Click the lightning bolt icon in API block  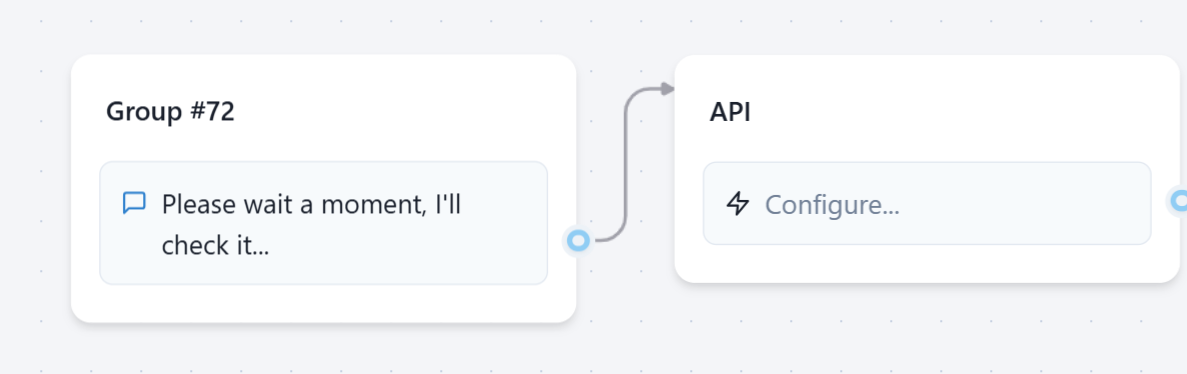[737, 204]
